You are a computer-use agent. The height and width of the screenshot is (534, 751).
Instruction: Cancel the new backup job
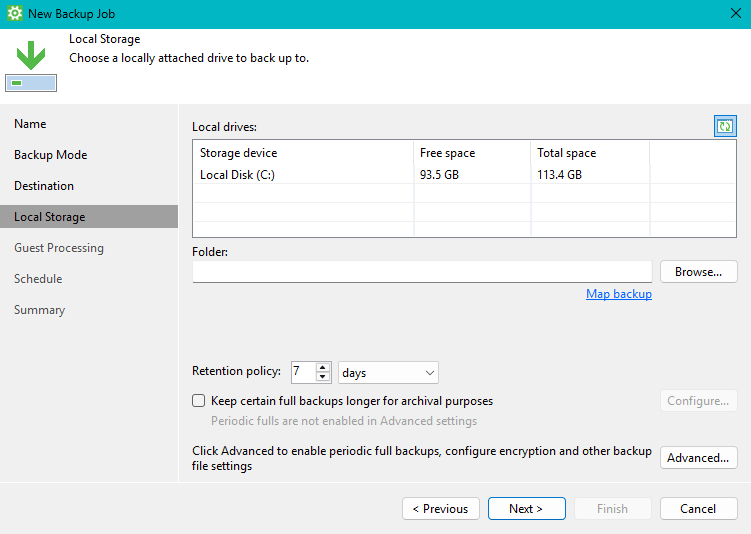698,509
